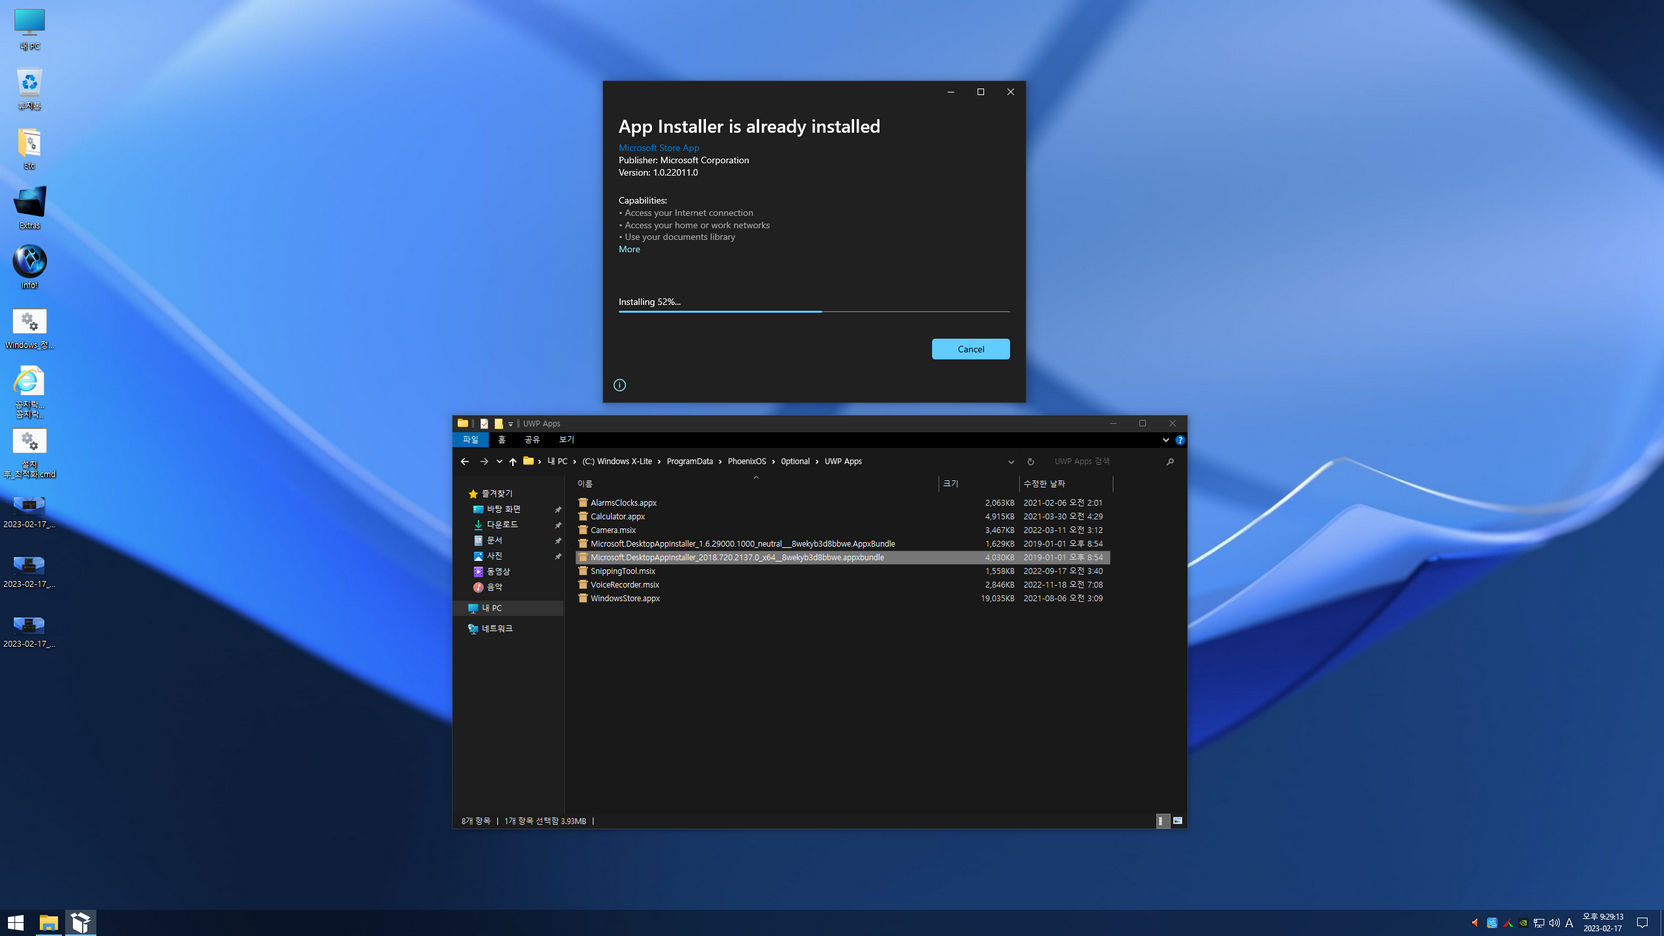Image resolution: width=1664 pixels, height=936 pixels.
Task: Navigate to Optional in breadcrumb
Action: [795, 462]
